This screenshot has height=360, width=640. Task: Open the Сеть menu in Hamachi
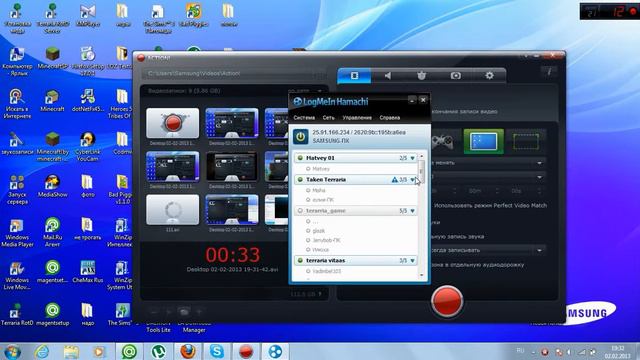pos(329,118)
